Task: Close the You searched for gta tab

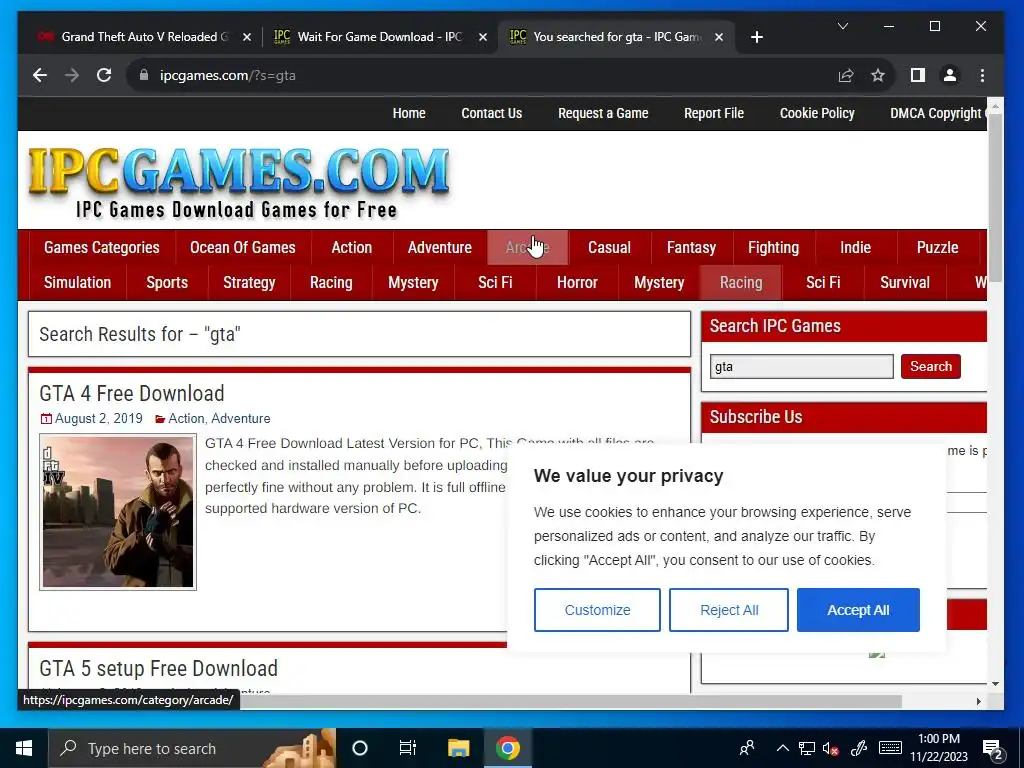Action: [x=718, y=37]
